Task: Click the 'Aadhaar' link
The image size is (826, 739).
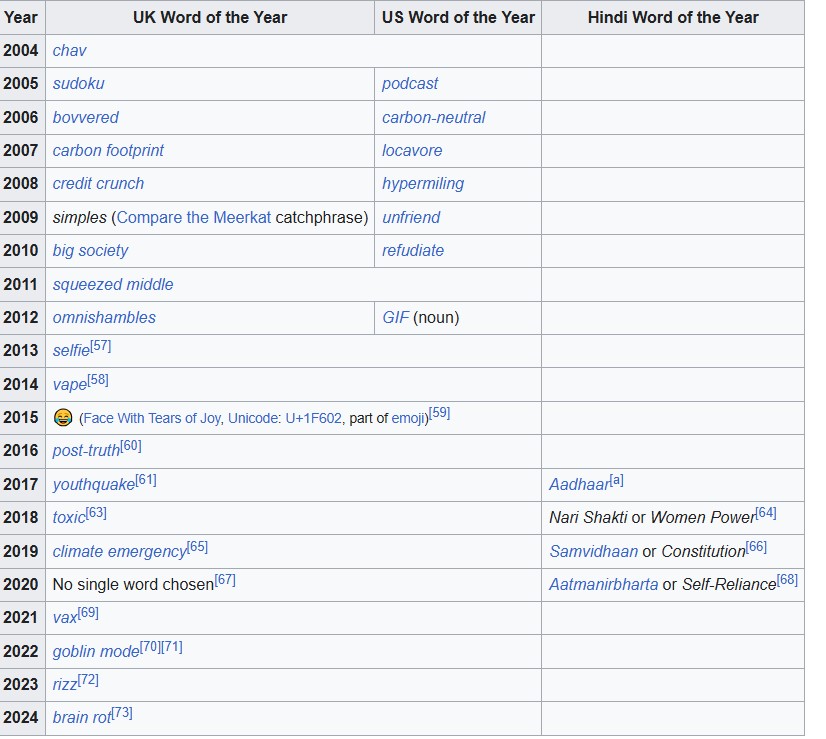Action: [x=579, y=485]
